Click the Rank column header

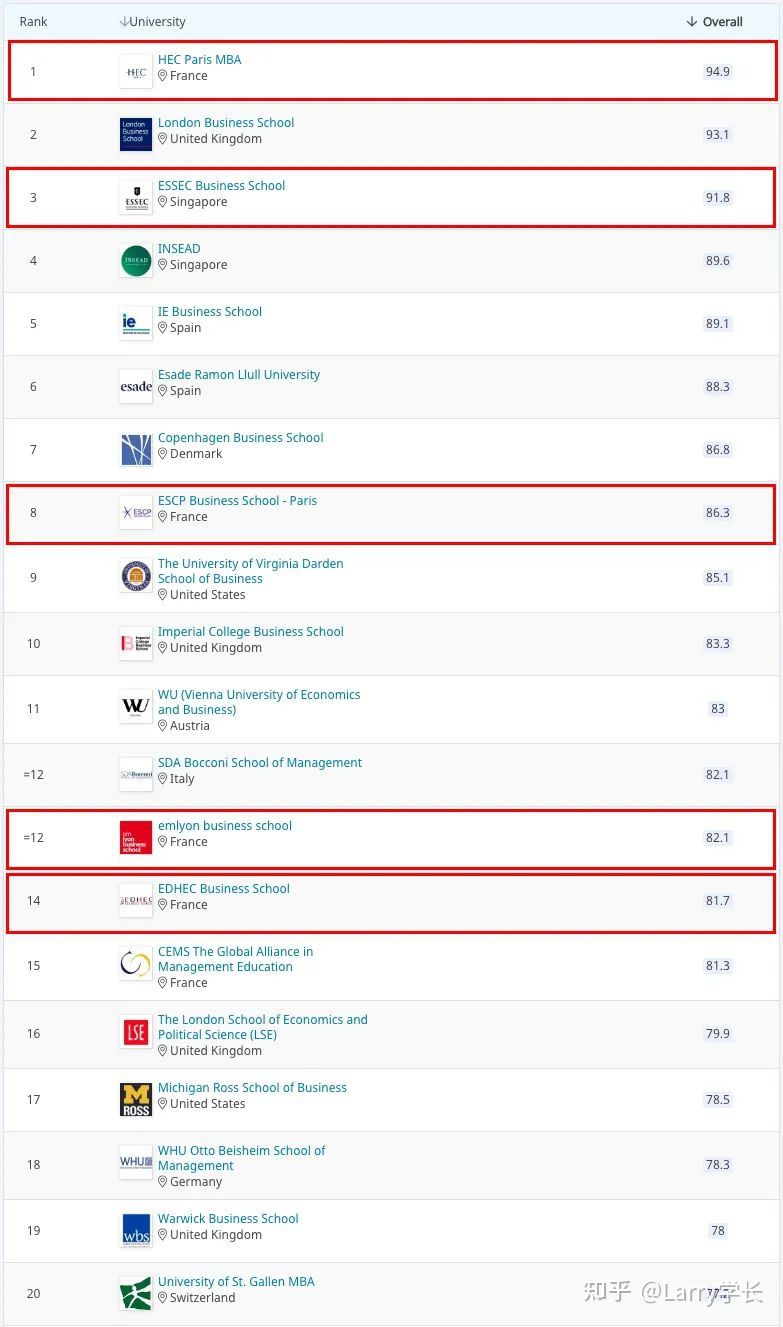[x=34, y=22]
